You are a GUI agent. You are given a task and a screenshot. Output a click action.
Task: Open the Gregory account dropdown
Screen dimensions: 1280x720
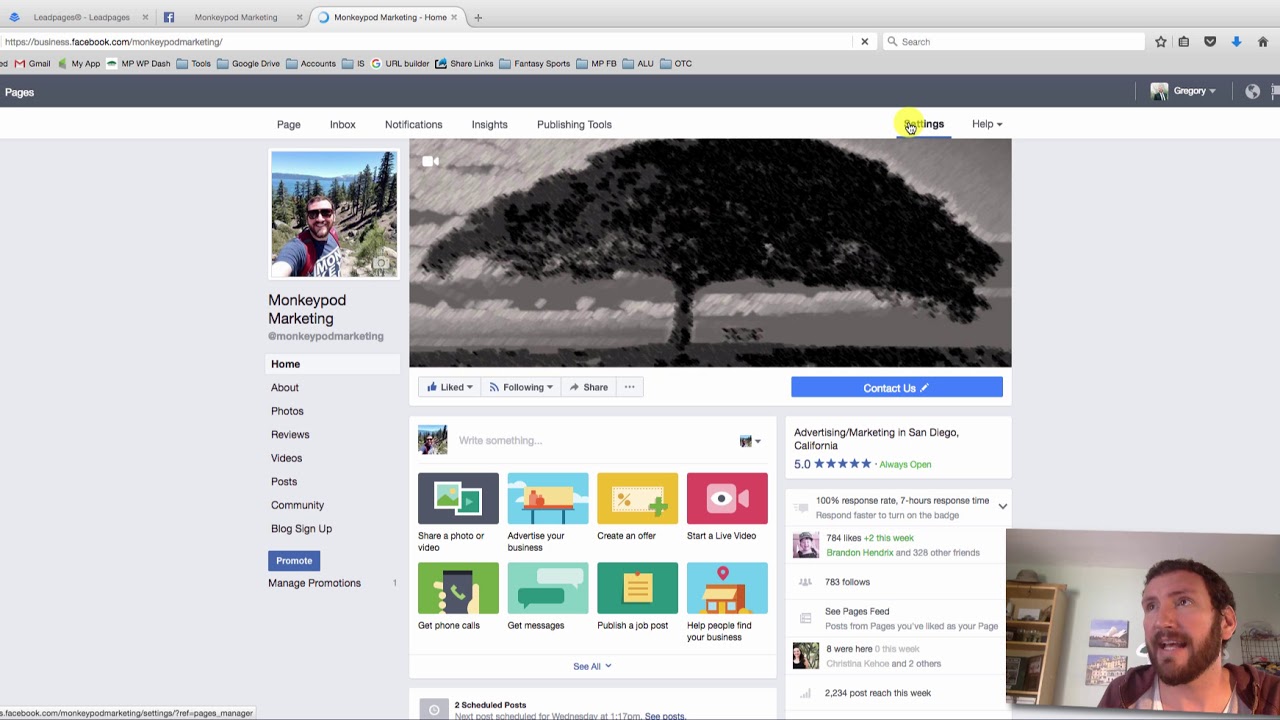1183,91
